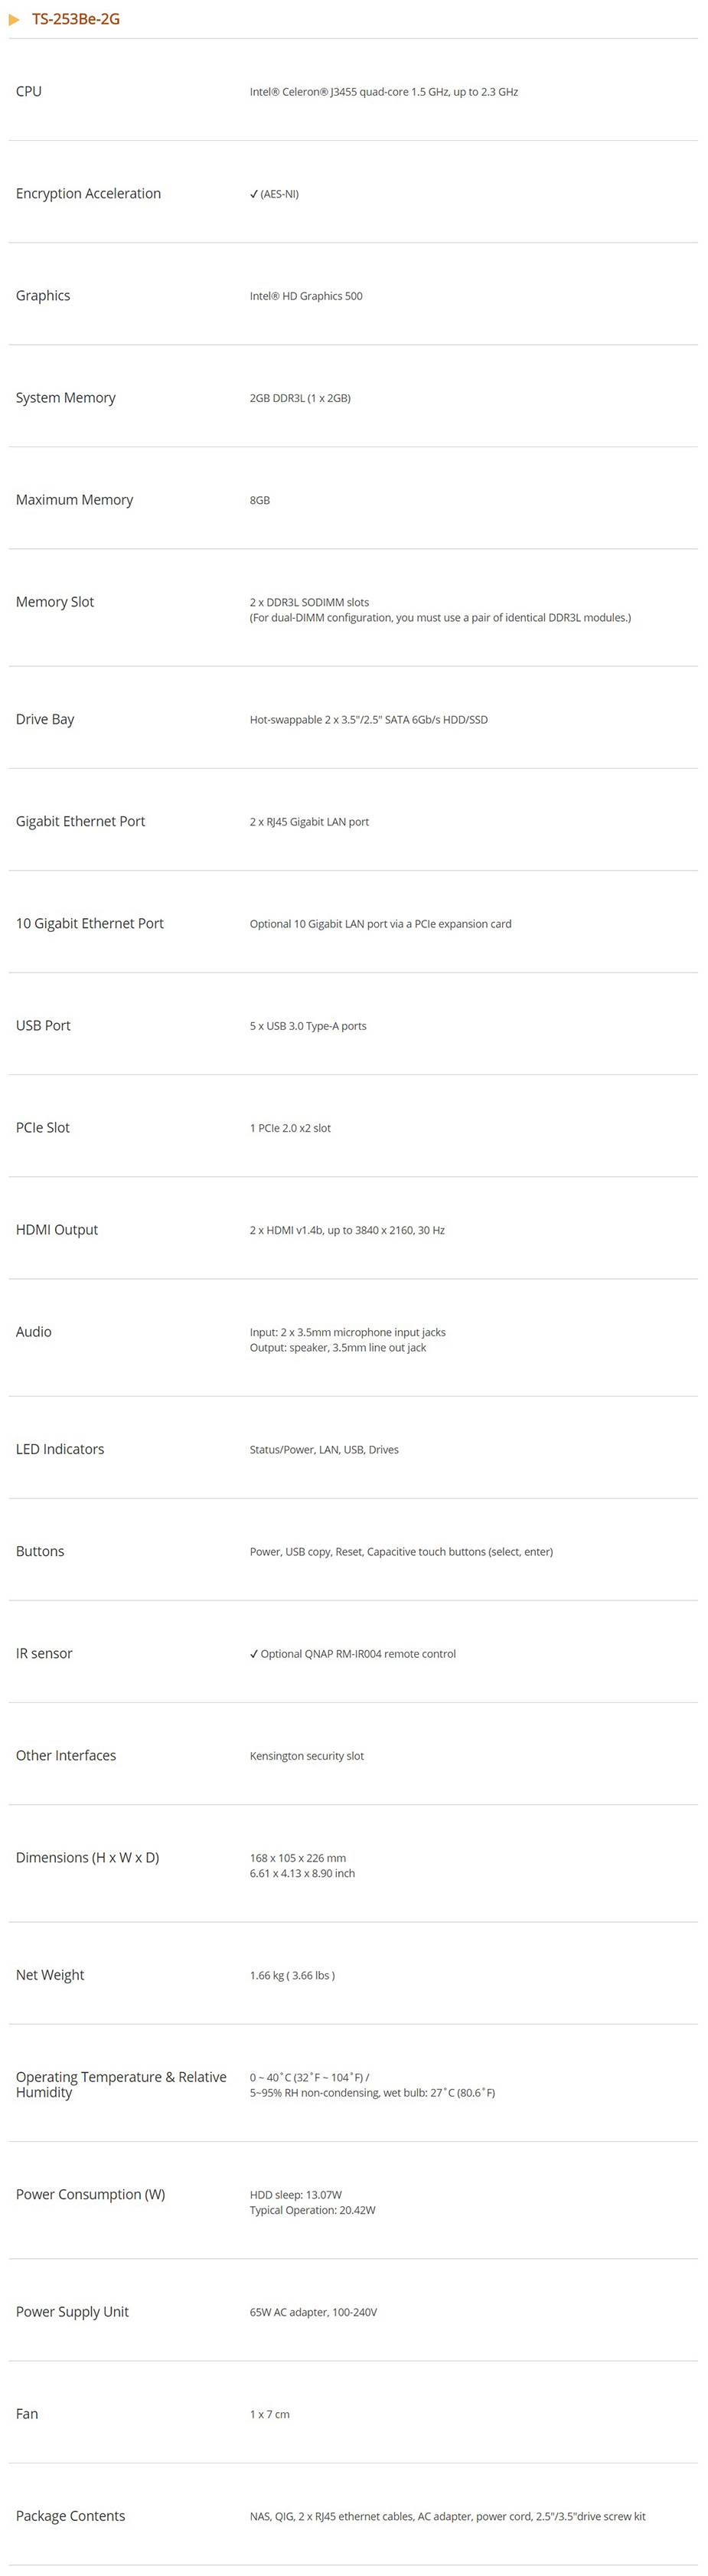Image resolution: width=708 pixels, height=2576 pixels.
Task: Select the CPU row label
Action: pyautogui.click(x=29, y=92)
